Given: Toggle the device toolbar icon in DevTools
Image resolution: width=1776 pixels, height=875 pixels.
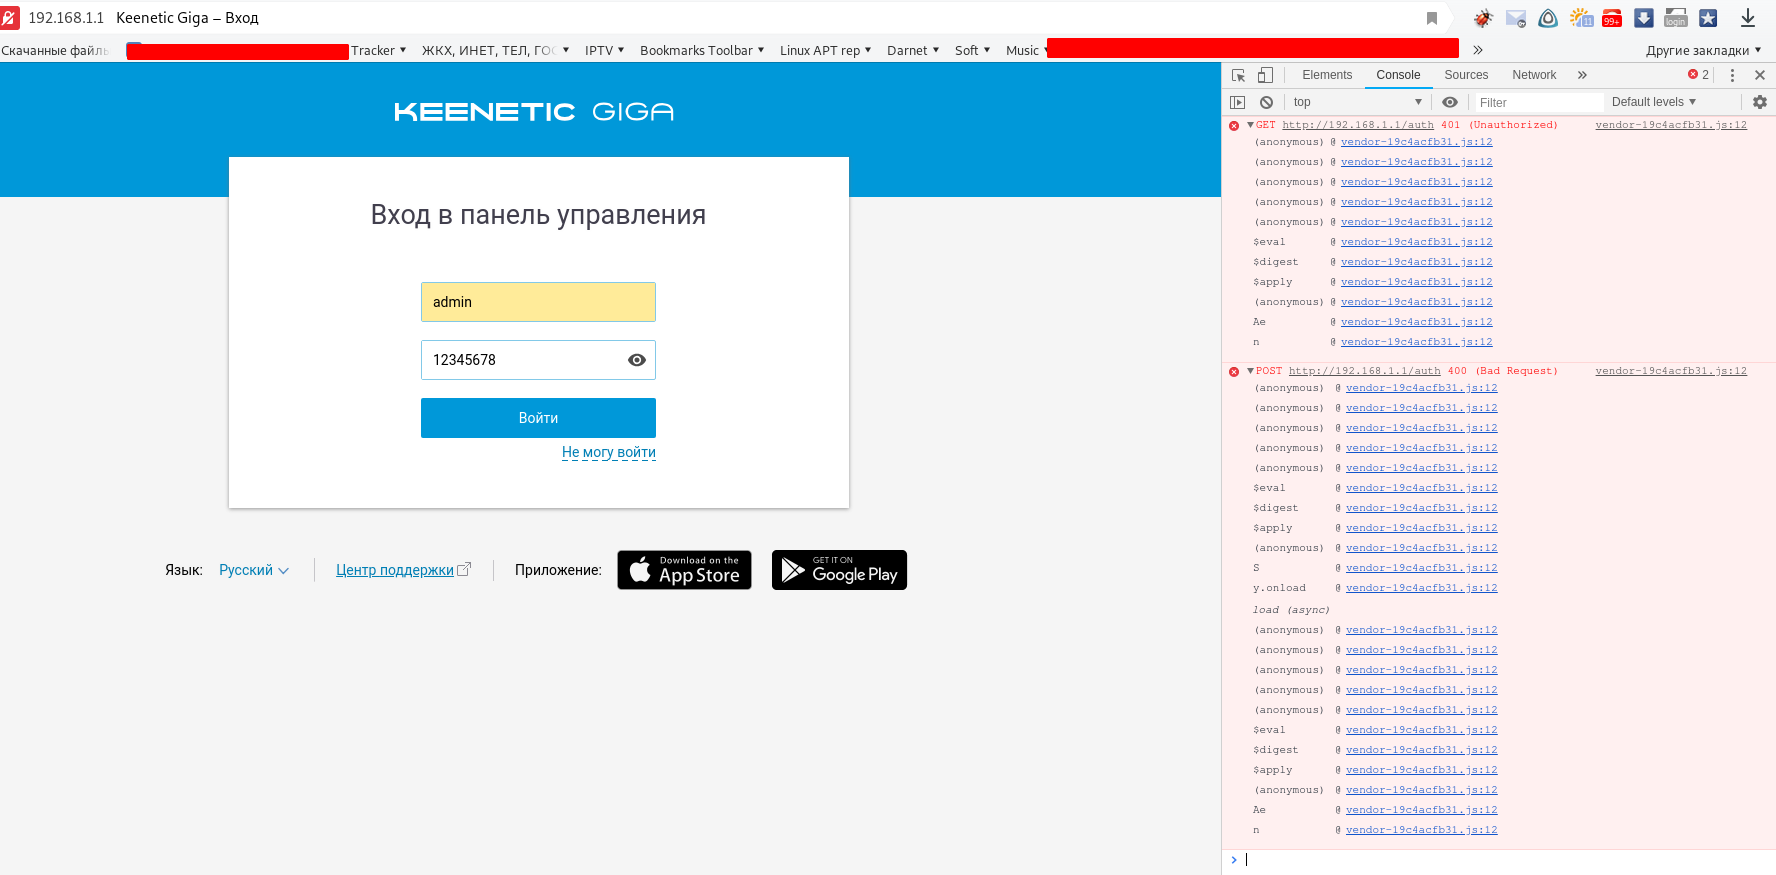Looking at the screenshot, I should click(1265, 75).
